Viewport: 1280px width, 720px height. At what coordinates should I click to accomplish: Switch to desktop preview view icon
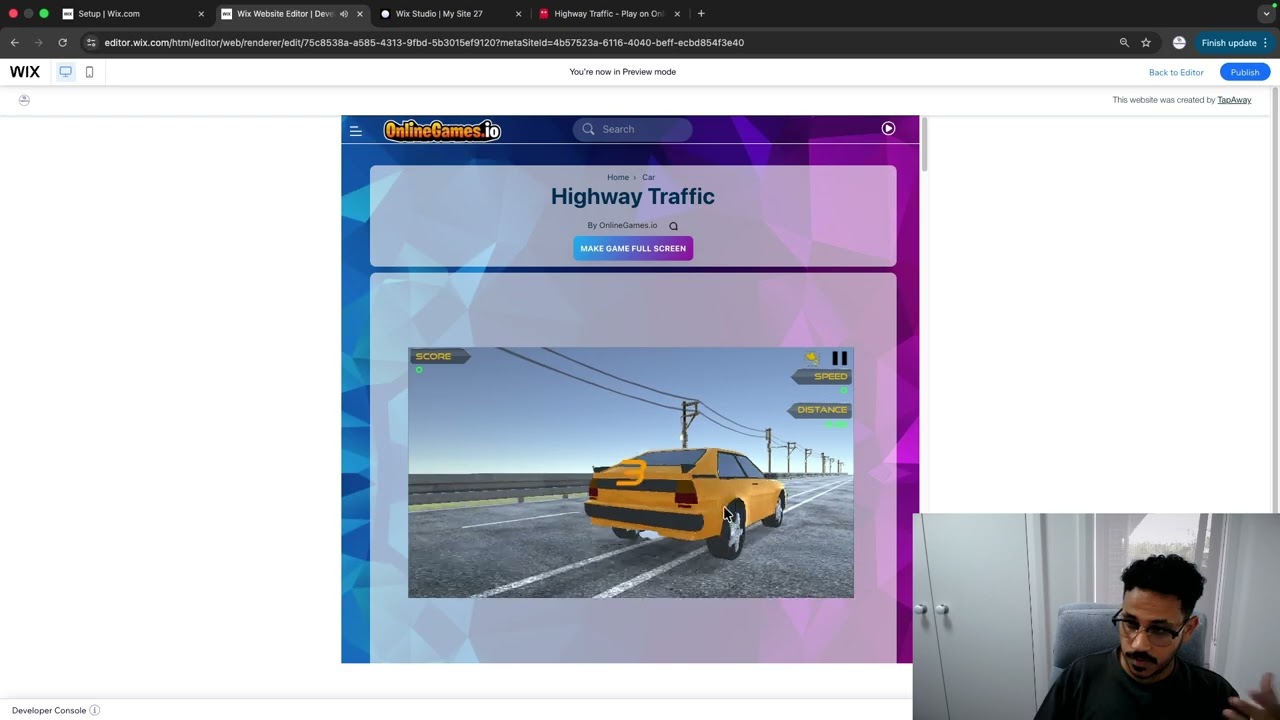coord(65,72)
